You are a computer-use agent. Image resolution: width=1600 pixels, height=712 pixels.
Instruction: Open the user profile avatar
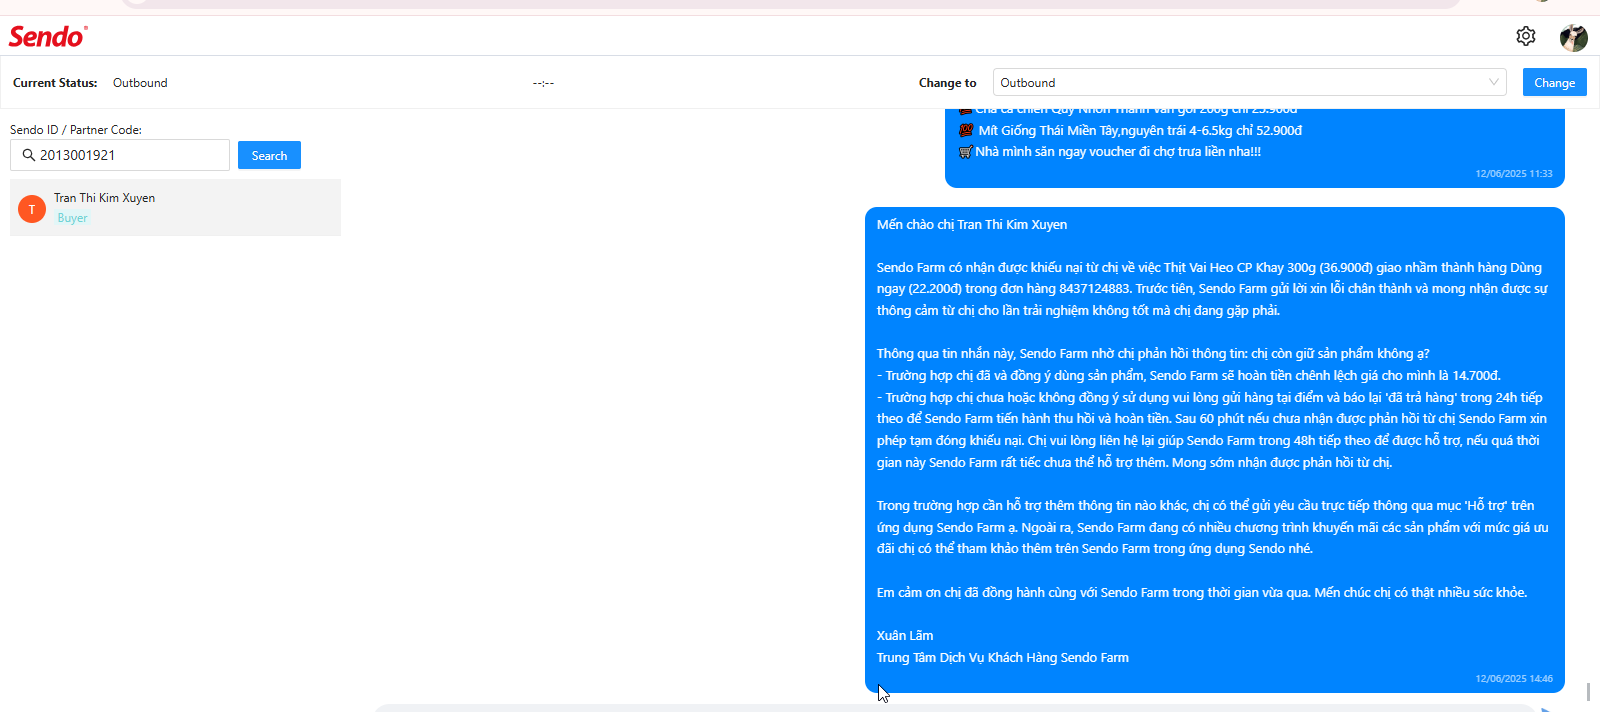(1574, 37)
